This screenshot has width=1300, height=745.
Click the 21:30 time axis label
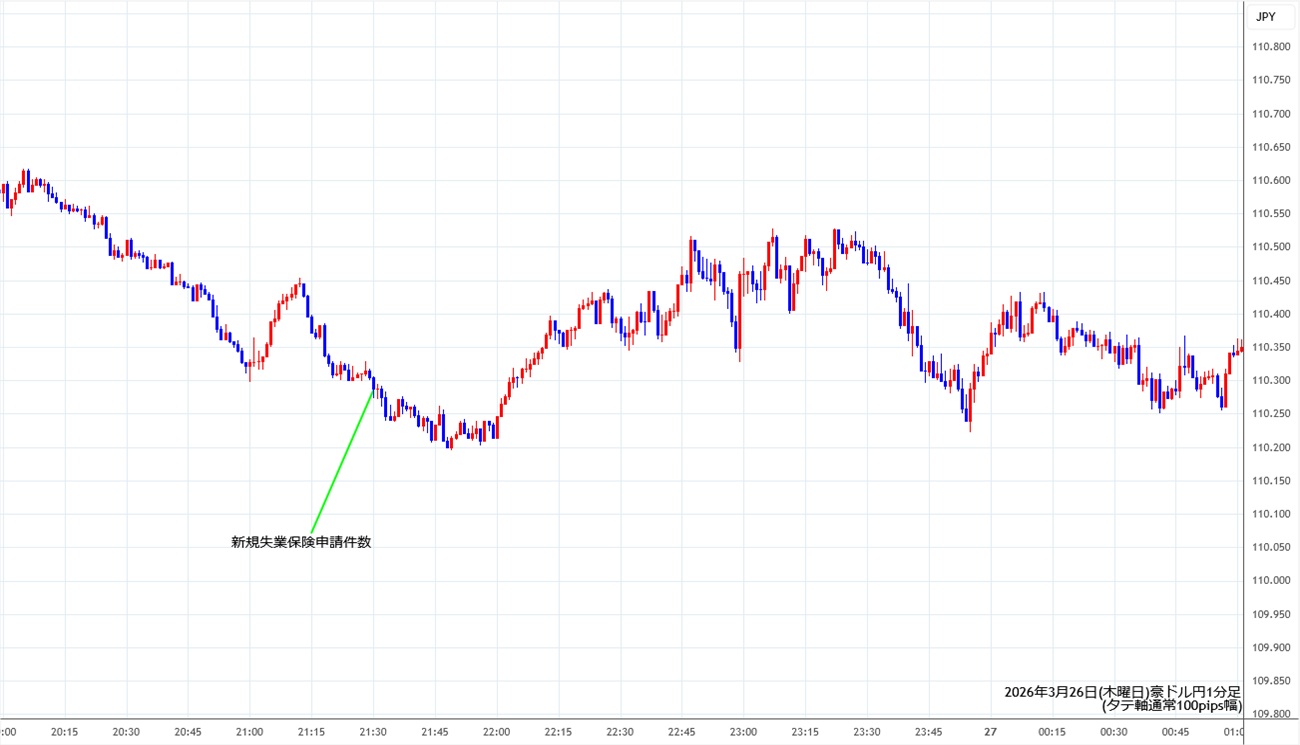pyautogui.click(x=373, y=732)
